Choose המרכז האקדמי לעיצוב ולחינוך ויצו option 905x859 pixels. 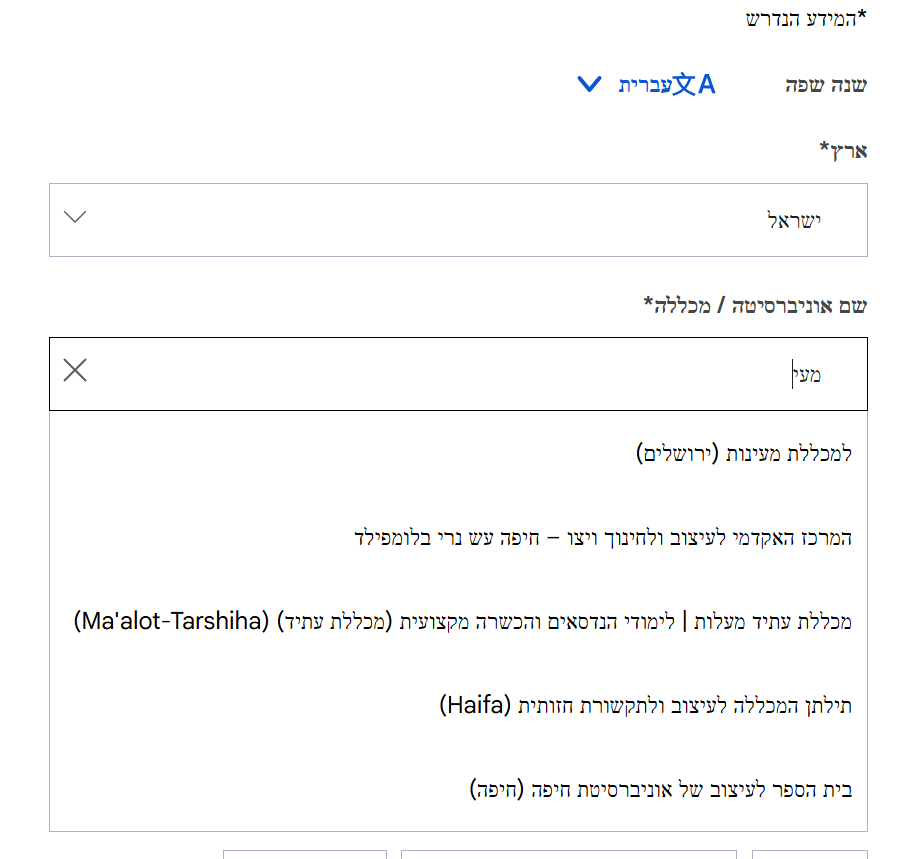pos(603,537)
